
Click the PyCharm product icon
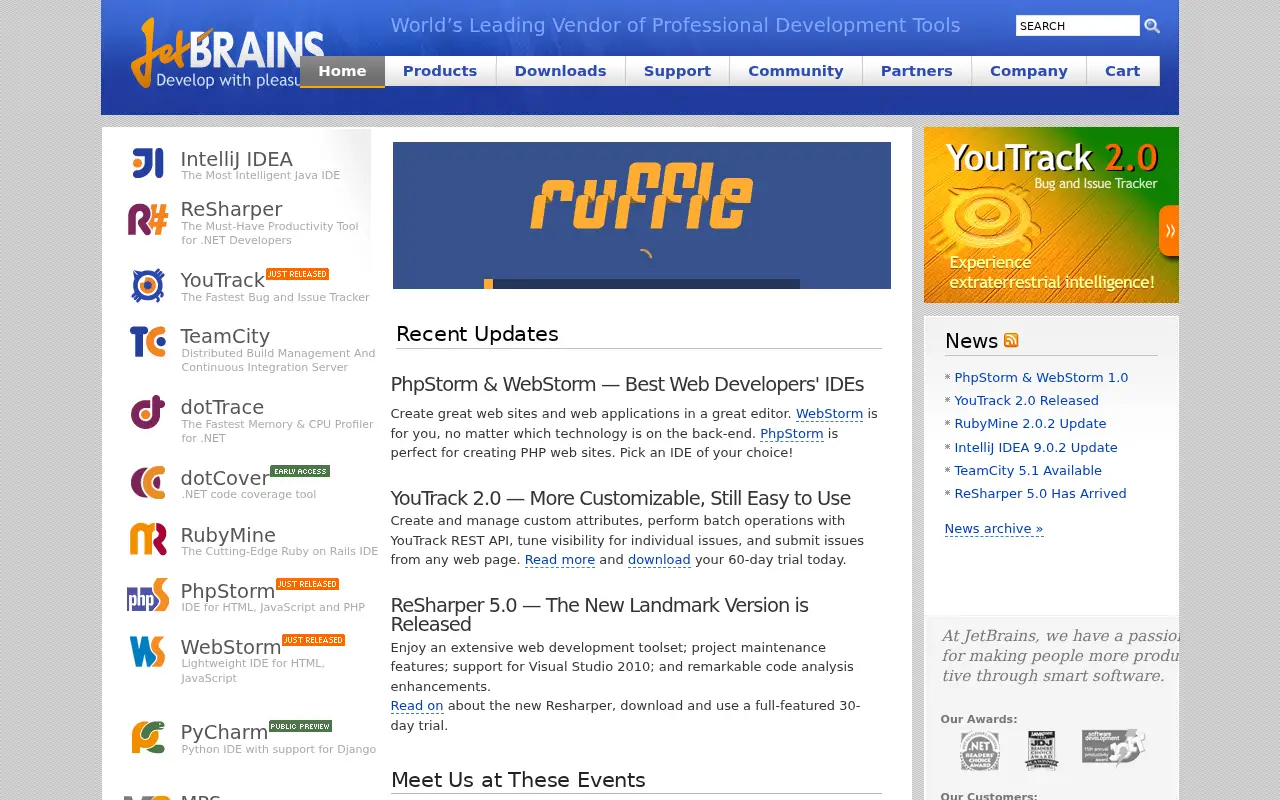[x=148, y=737]
